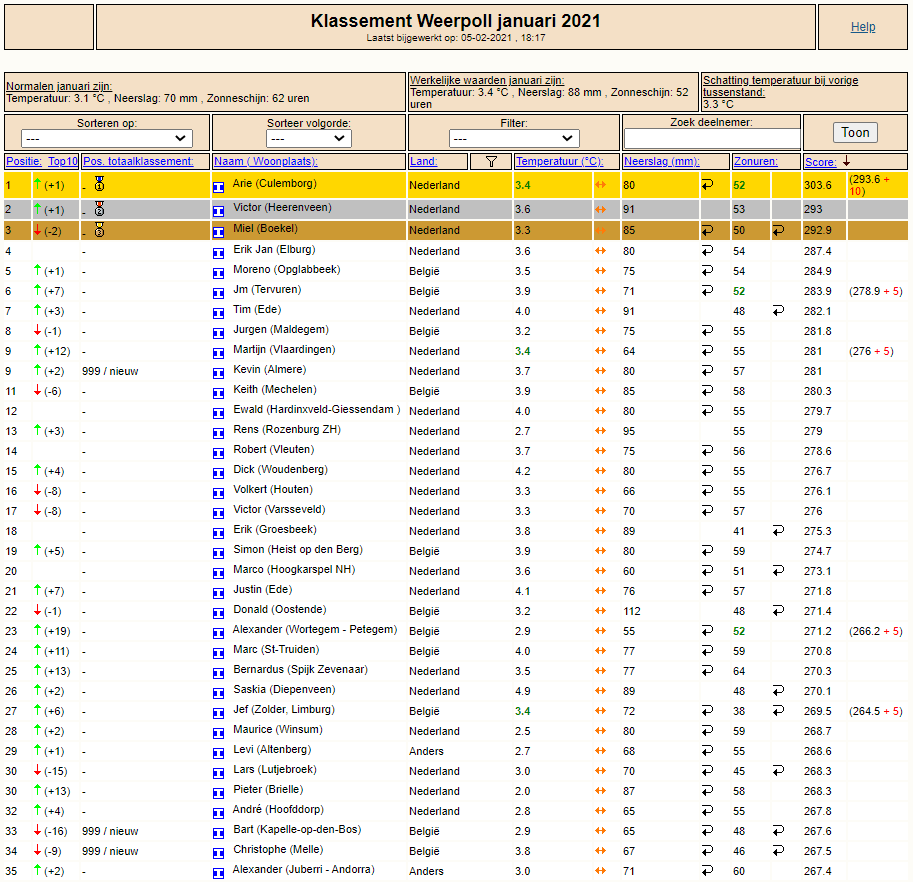Click the 'Zoek deelnemer' search field
The height and width of the screenshot is (882, 913).
click(x=712, y=139)
